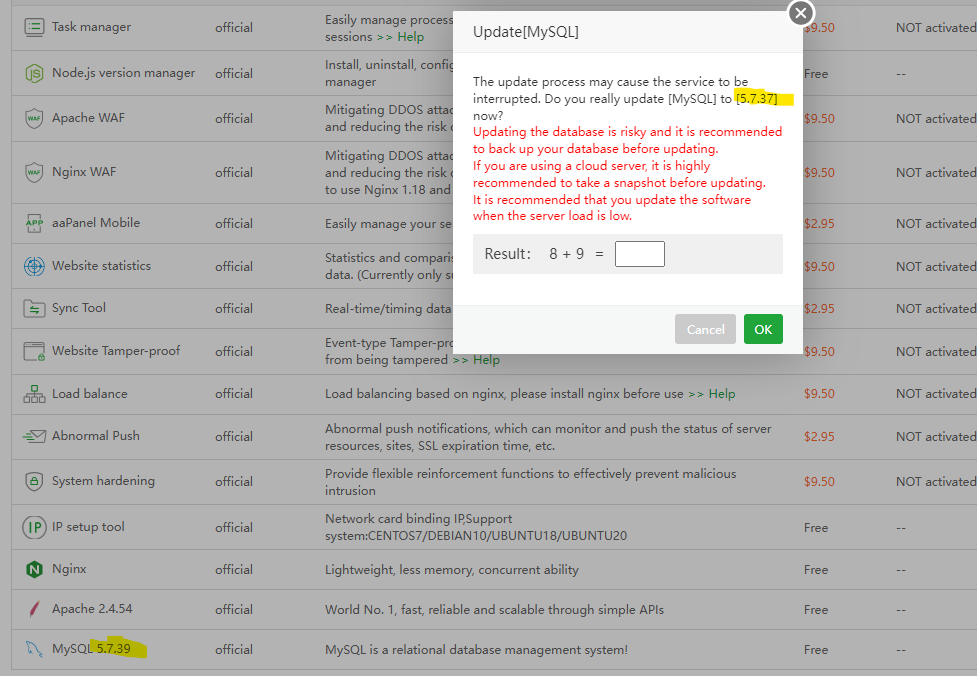Click the Node.js version manager icon
This screenshot has width=977, height=676.
point(32,72)
